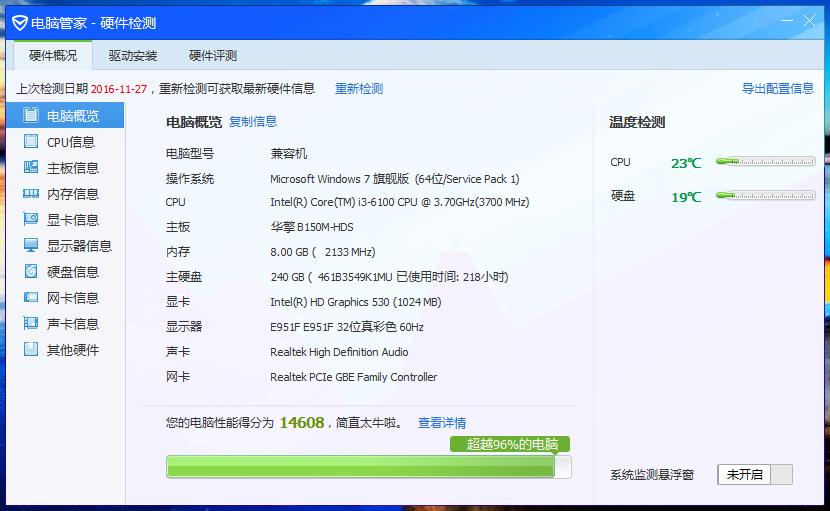This screenshot has width=830, height=511.
Task: Click the performance score 14608
Action: pyautogui.click(x=302, y=423)
